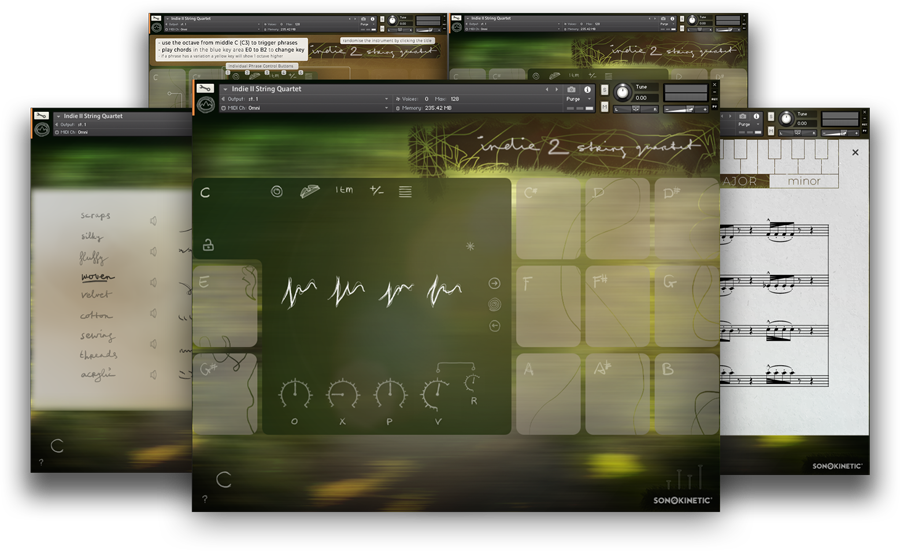Open the MIDI Ch Omni dropdown in front window

(305, 108)
